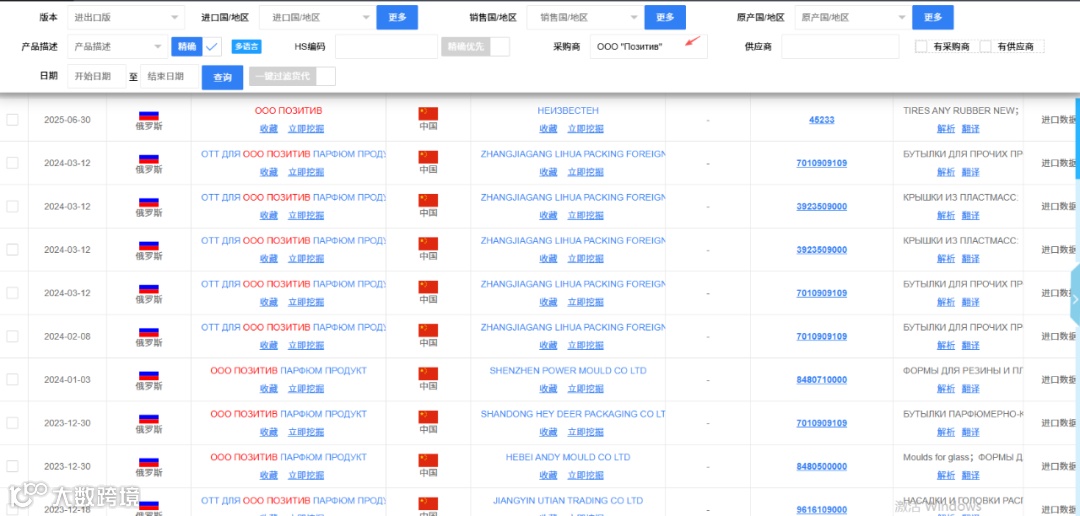Image resolution: width=1080 pixels, height=516 pixels.
Task: Click the Russia flag in the 2024-01-03 row
Action: 149,375
